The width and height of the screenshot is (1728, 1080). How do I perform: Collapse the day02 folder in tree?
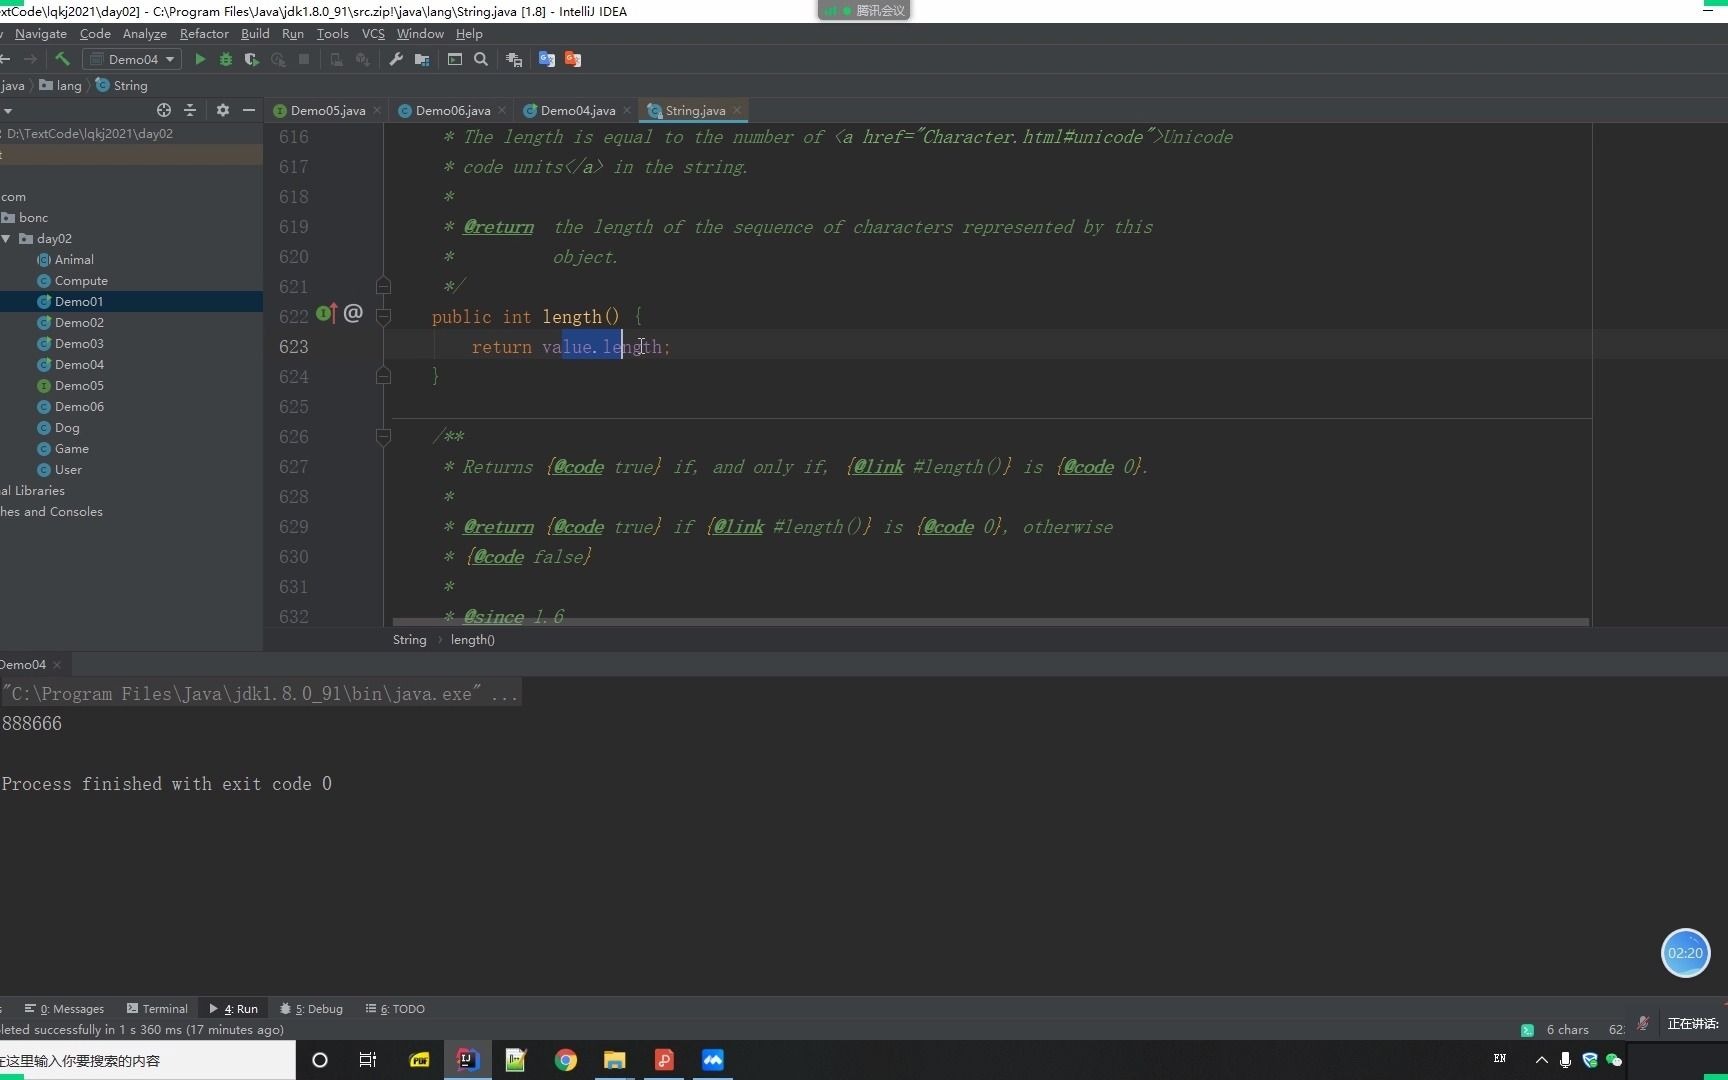[x=7, y=239]
